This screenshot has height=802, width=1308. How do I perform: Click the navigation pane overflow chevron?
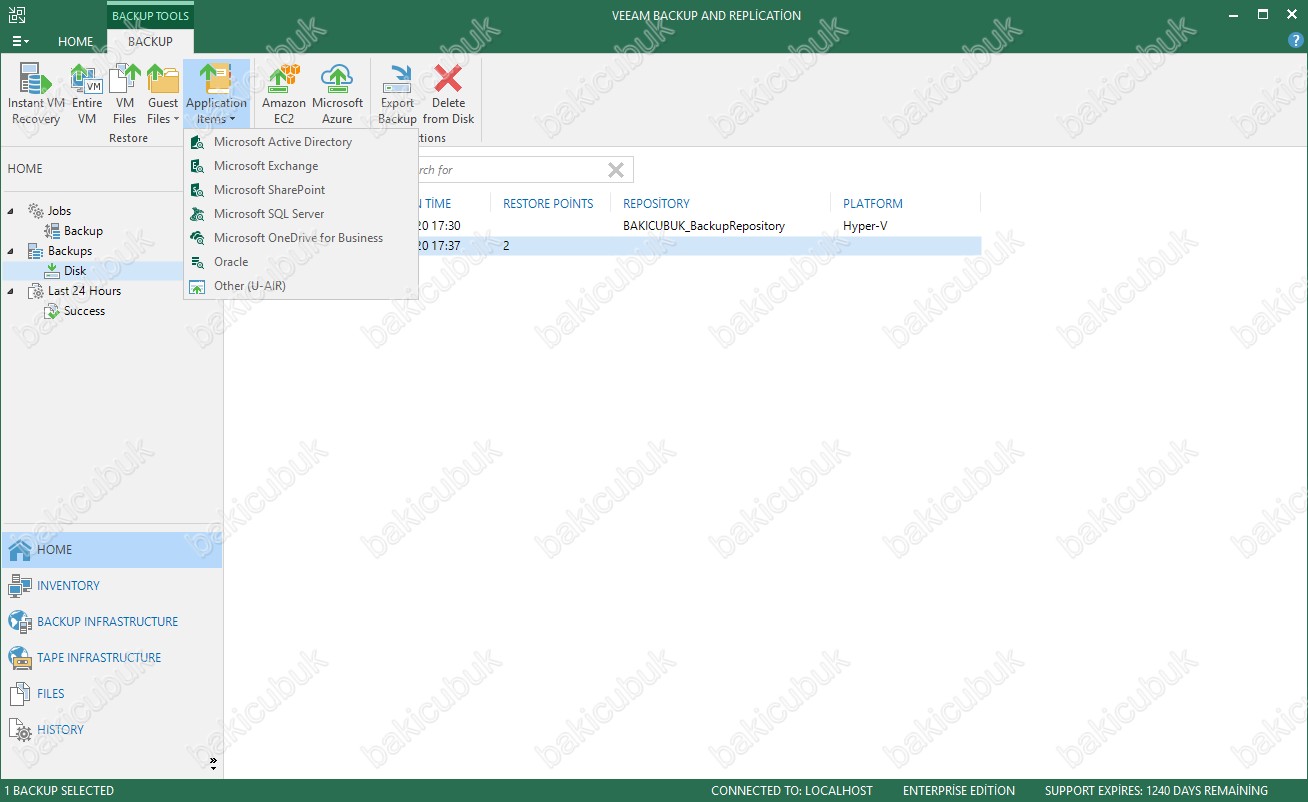pyautogui.click(x=213, y=763)
